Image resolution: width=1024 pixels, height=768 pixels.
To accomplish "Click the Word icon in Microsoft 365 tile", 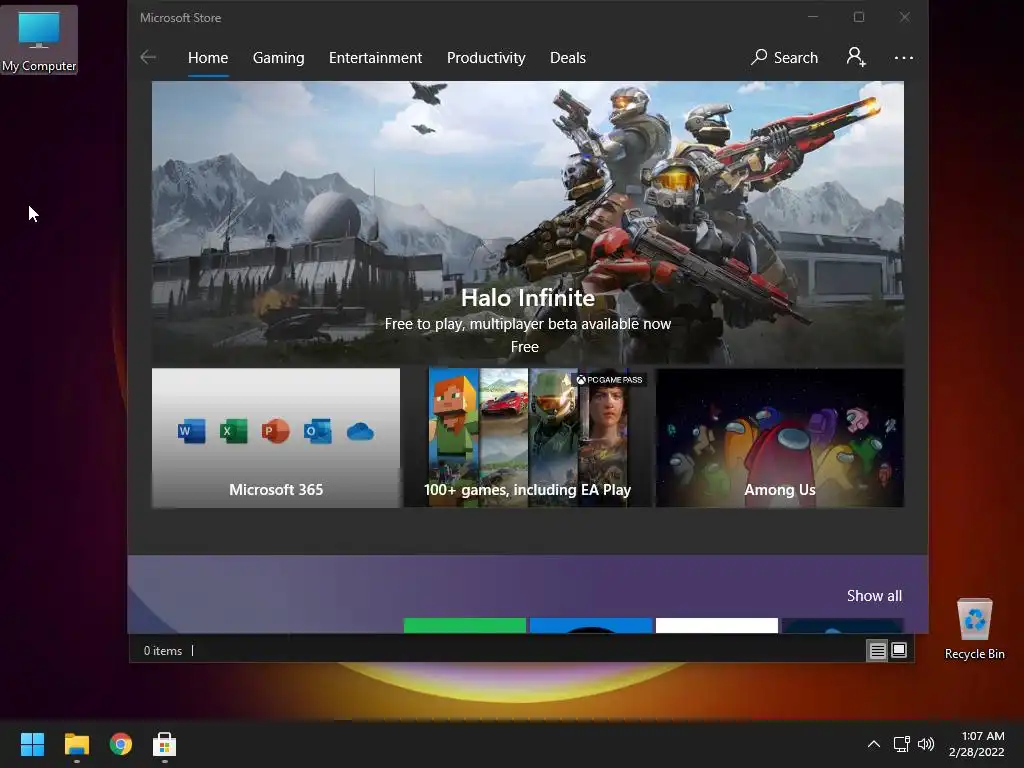I will click(x=191, y=431).
